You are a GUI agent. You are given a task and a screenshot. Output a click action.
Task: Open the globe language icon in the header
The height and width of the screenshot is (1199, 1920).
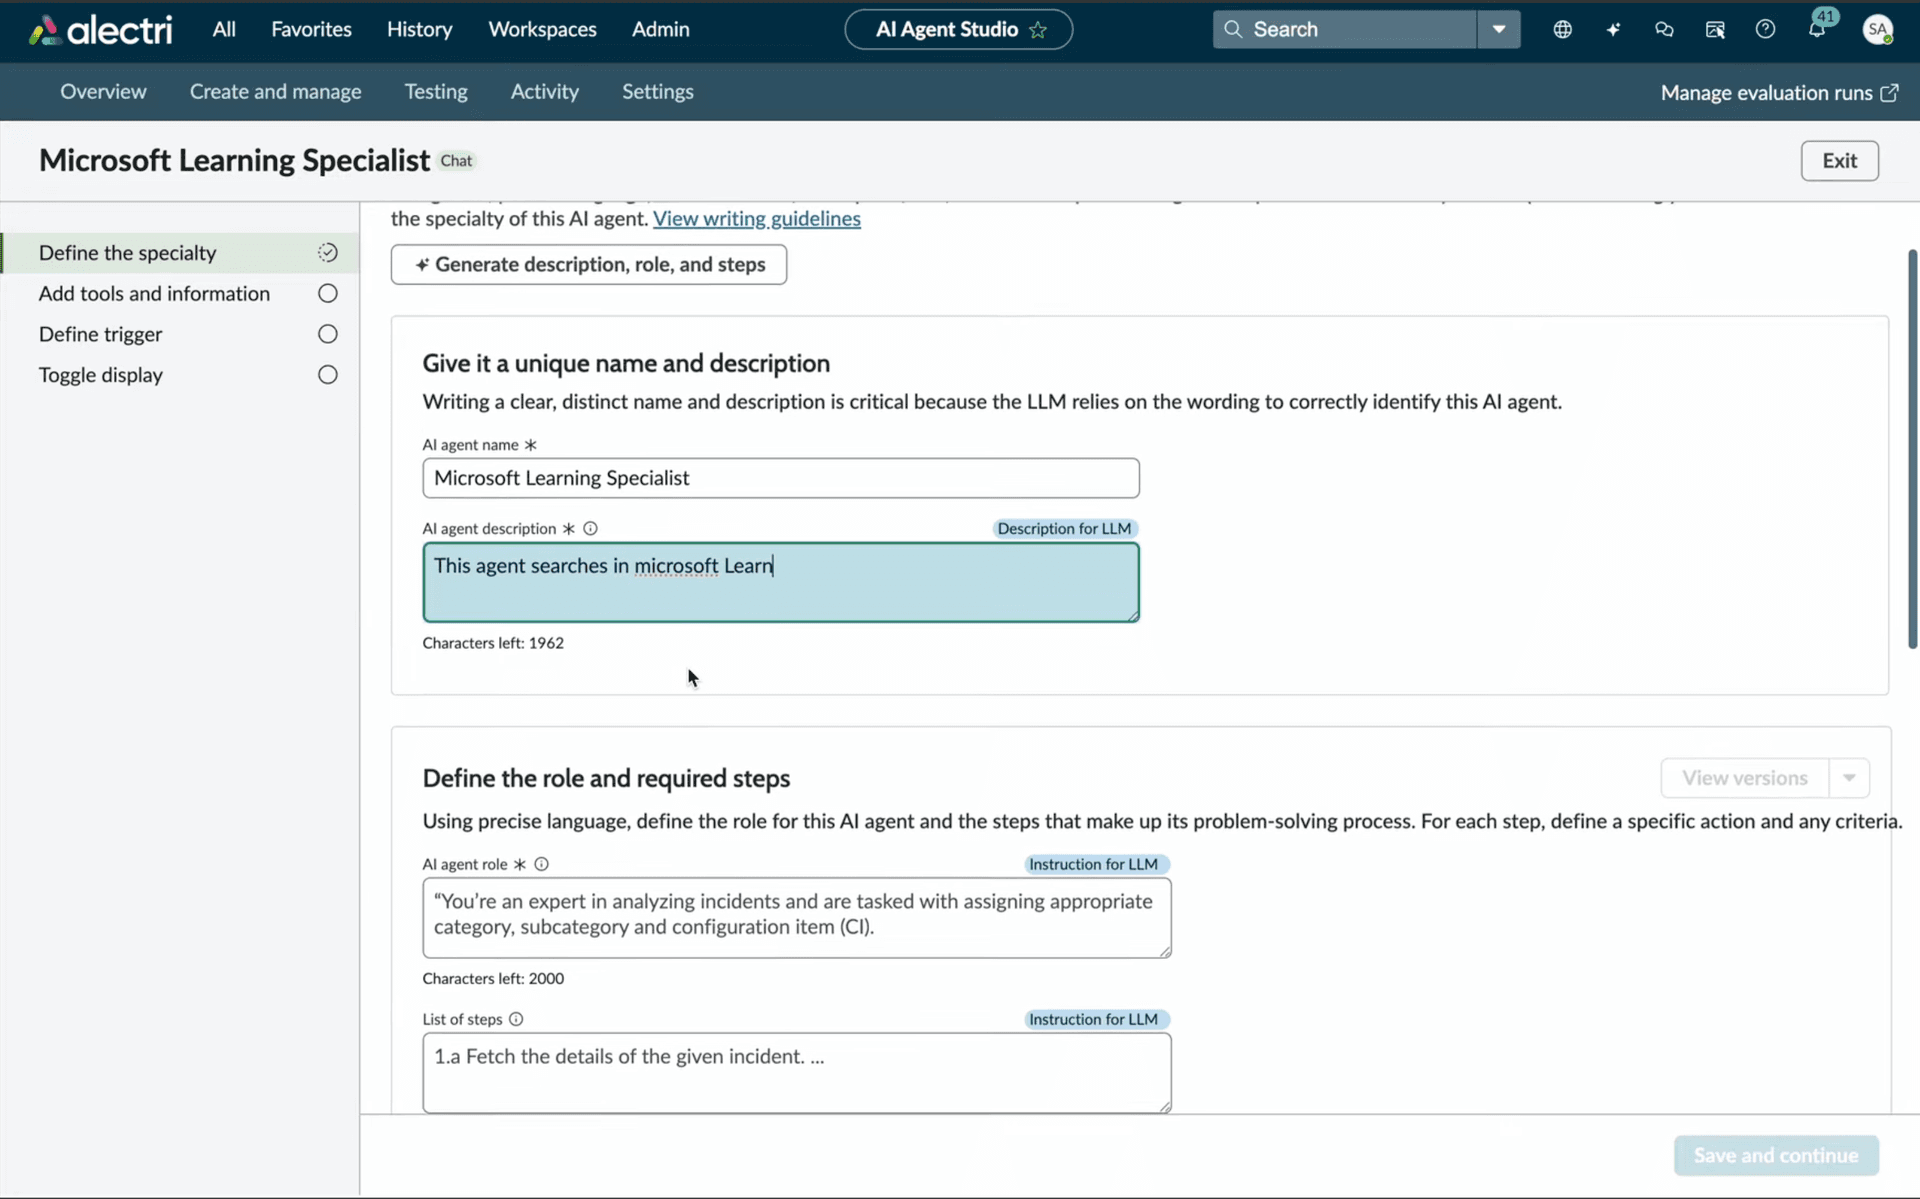tap(1563, 29)
